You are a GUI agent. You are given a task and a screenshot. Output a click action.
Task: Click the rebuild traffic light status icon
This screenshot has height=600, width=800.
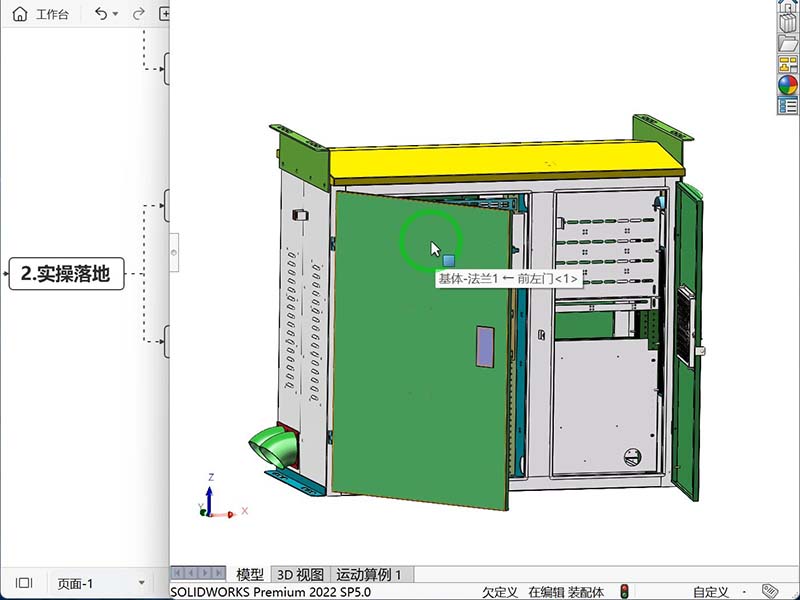(625, 592)
